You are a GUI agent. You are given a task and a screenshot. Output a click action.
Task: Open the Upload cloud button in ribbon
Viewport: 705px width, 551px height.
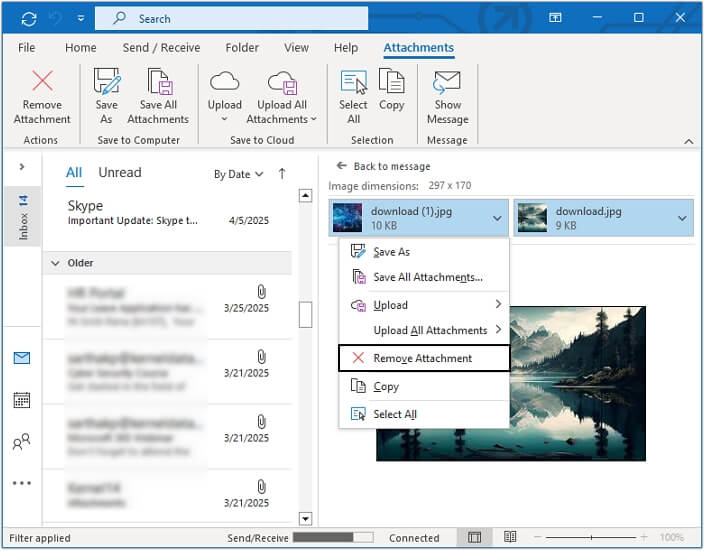coord(224,97)
